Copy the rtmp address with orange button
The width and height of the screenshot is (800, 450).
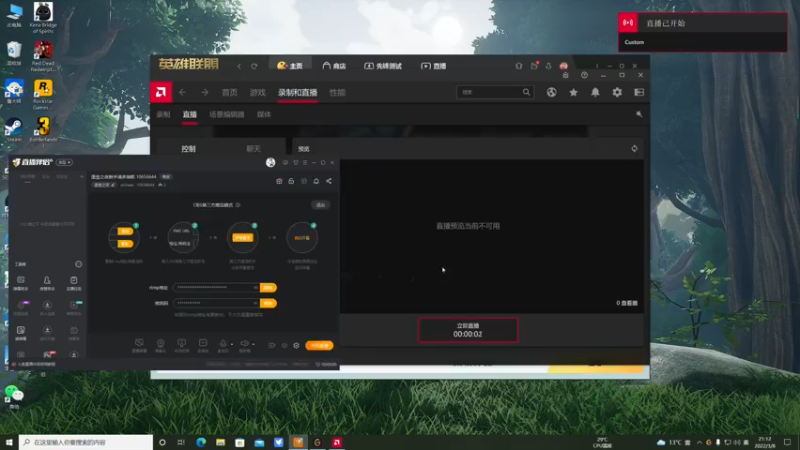click(268, 288)
